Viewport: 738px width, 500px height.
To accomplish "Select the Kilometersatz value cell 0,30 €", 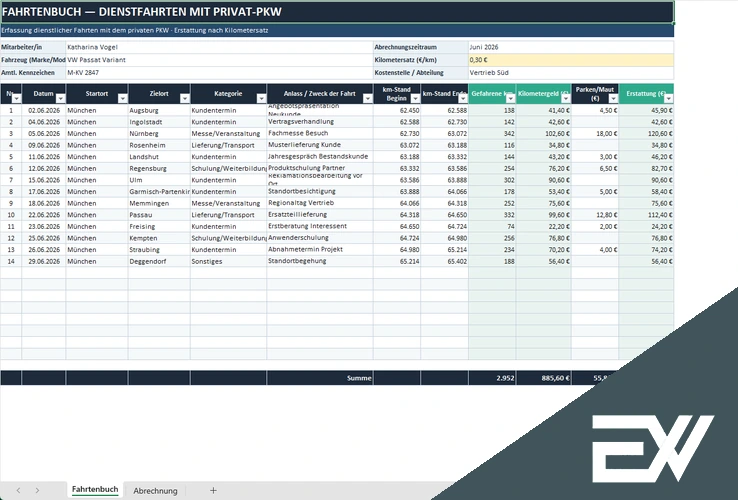I will click(x=571, y=60).
